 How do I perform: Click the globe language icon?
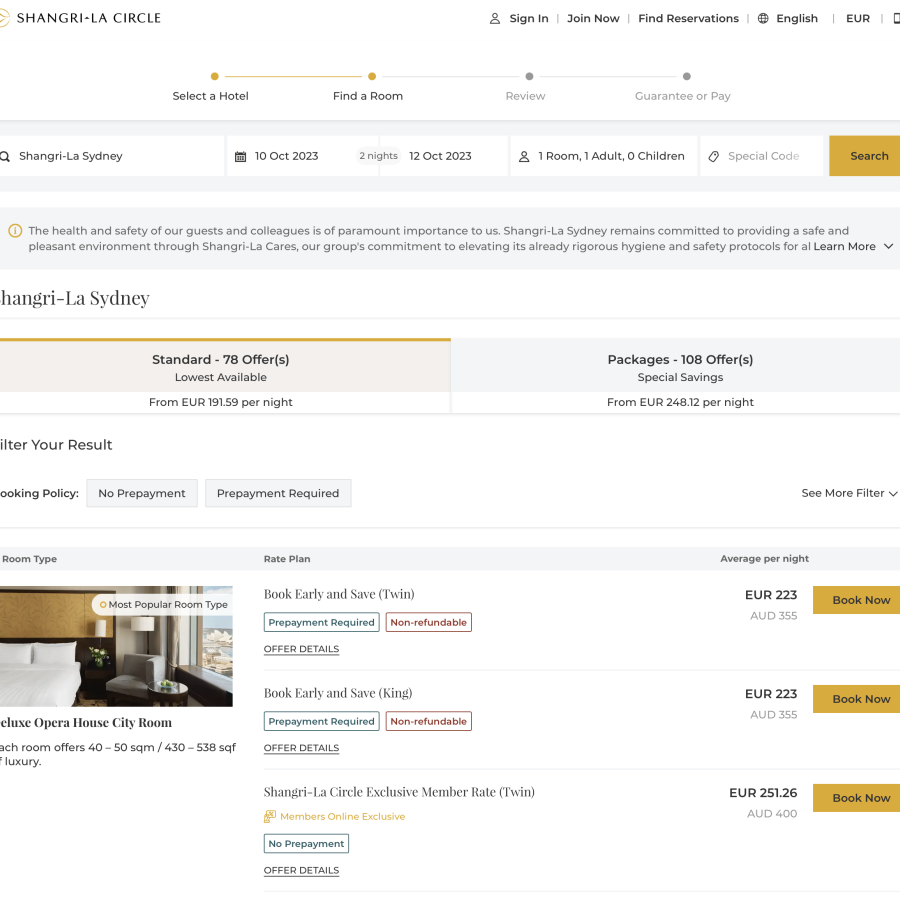point(763,18)
